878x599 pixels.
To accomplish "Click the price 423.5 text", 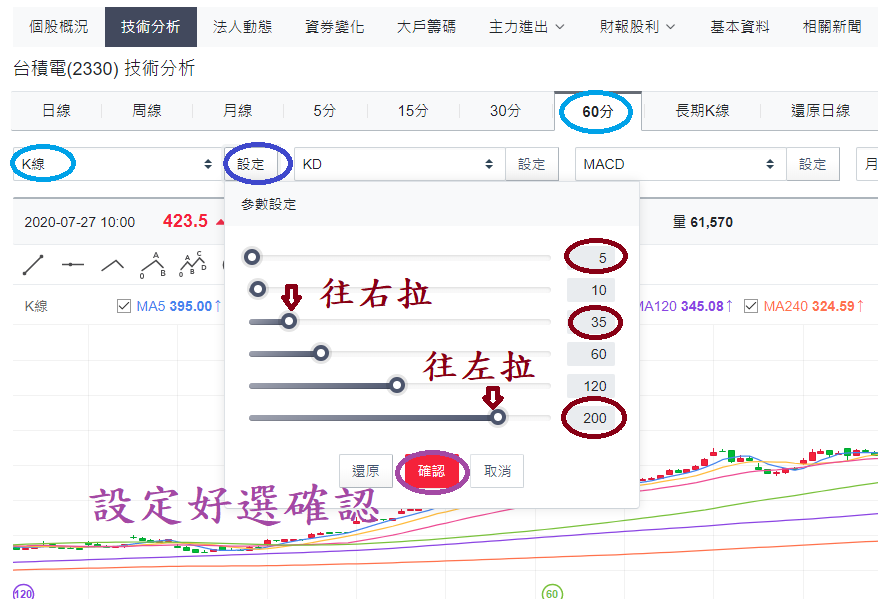I will (185, 221).
